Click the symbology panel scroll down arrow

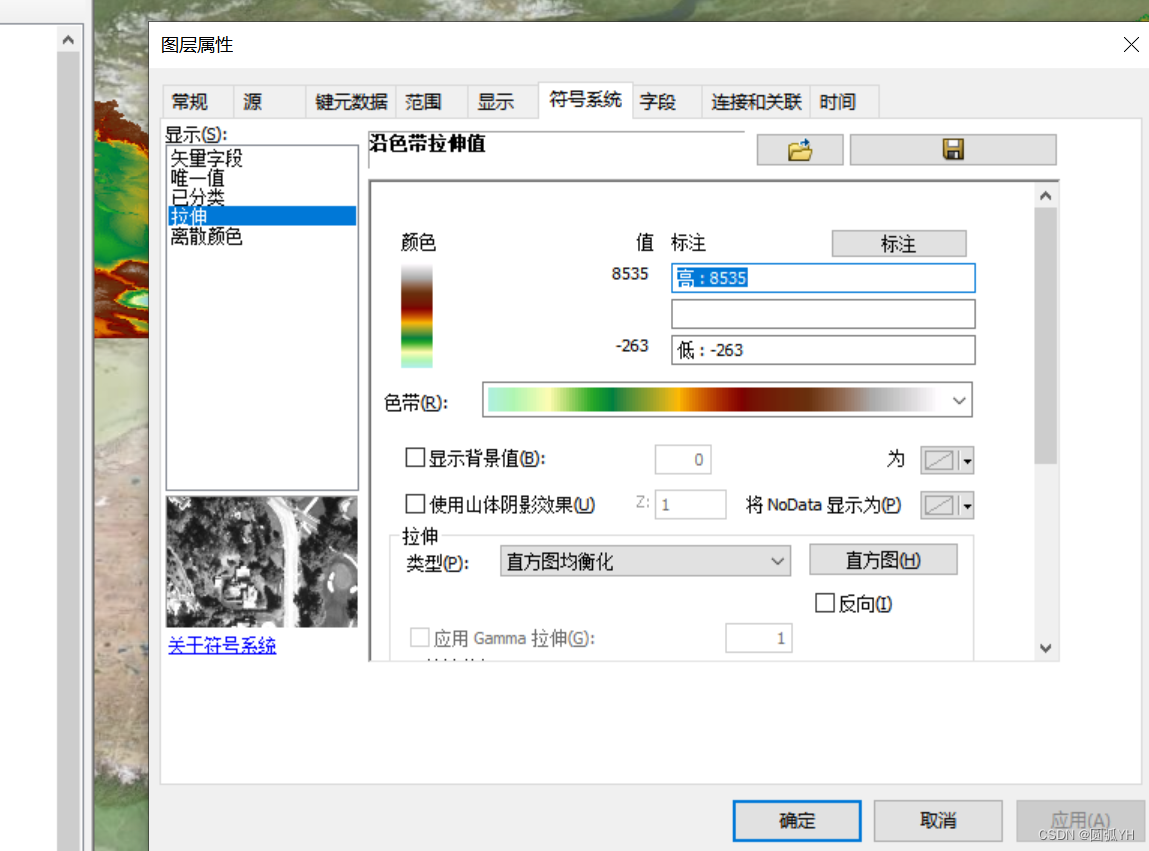pyautogui.click(x=1046, y=648)
